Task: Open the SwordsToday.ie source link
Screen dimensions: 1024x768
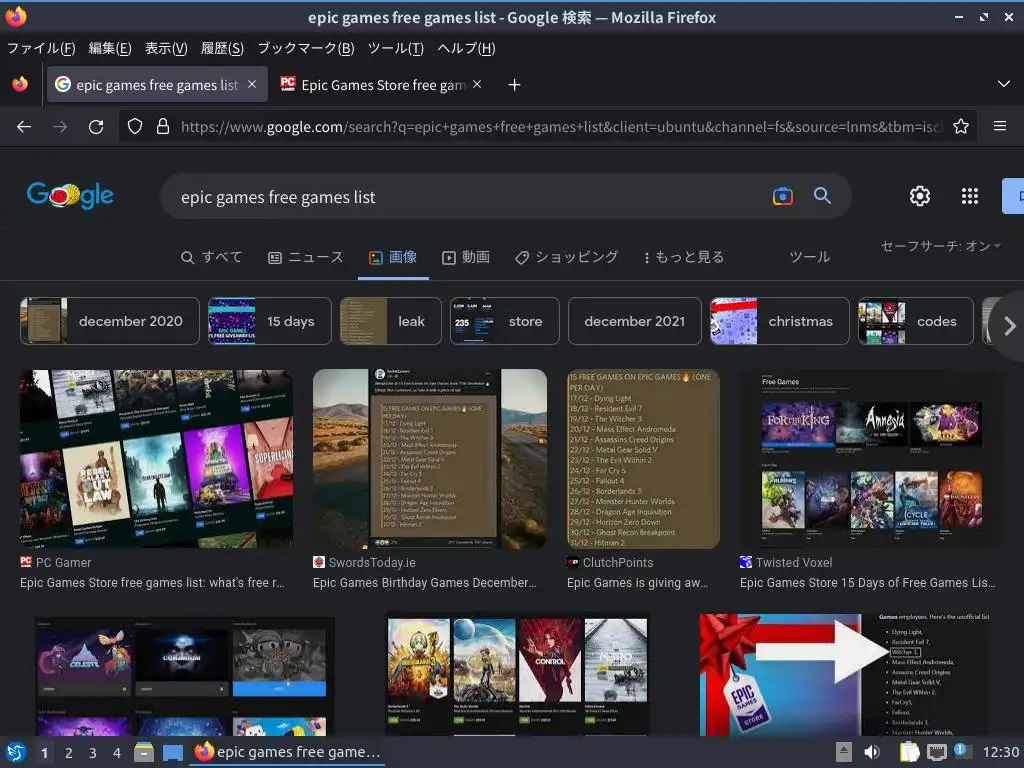Action: click(x=364, y=562)
